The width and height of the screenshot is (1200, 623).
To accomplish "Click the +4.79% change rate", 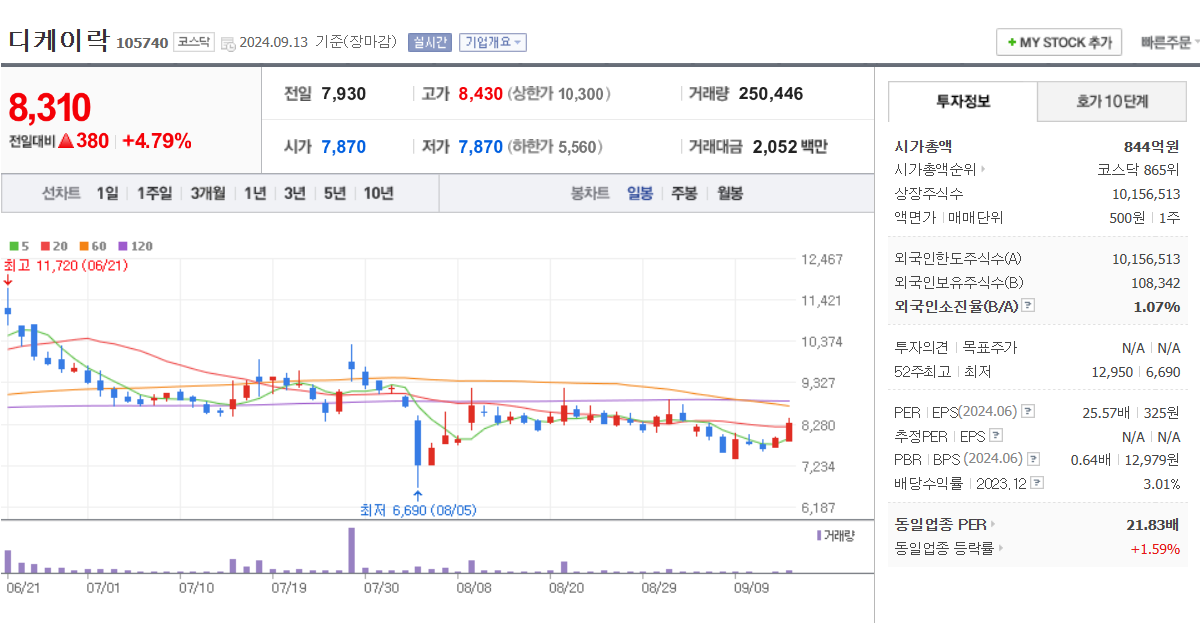I will pyautogui.click(x=157, y=141).
